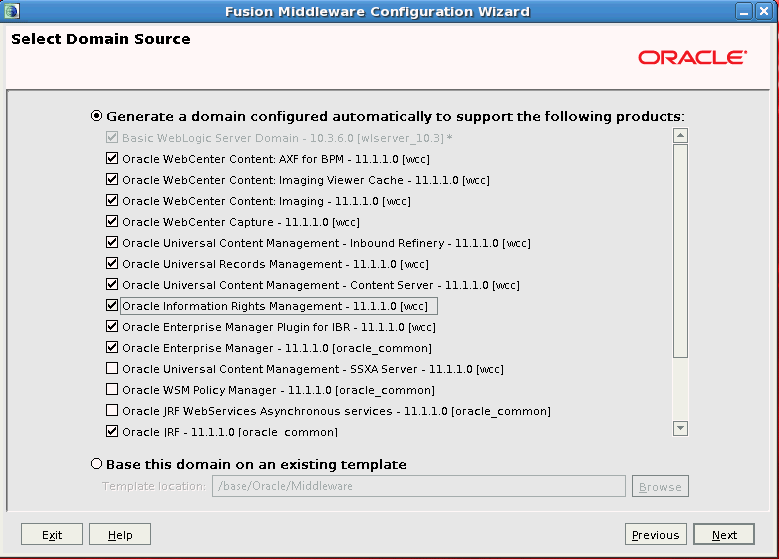779x559 pixels.
Task: Click the 'Select Domain Source' heading
Action: (101, 39)
